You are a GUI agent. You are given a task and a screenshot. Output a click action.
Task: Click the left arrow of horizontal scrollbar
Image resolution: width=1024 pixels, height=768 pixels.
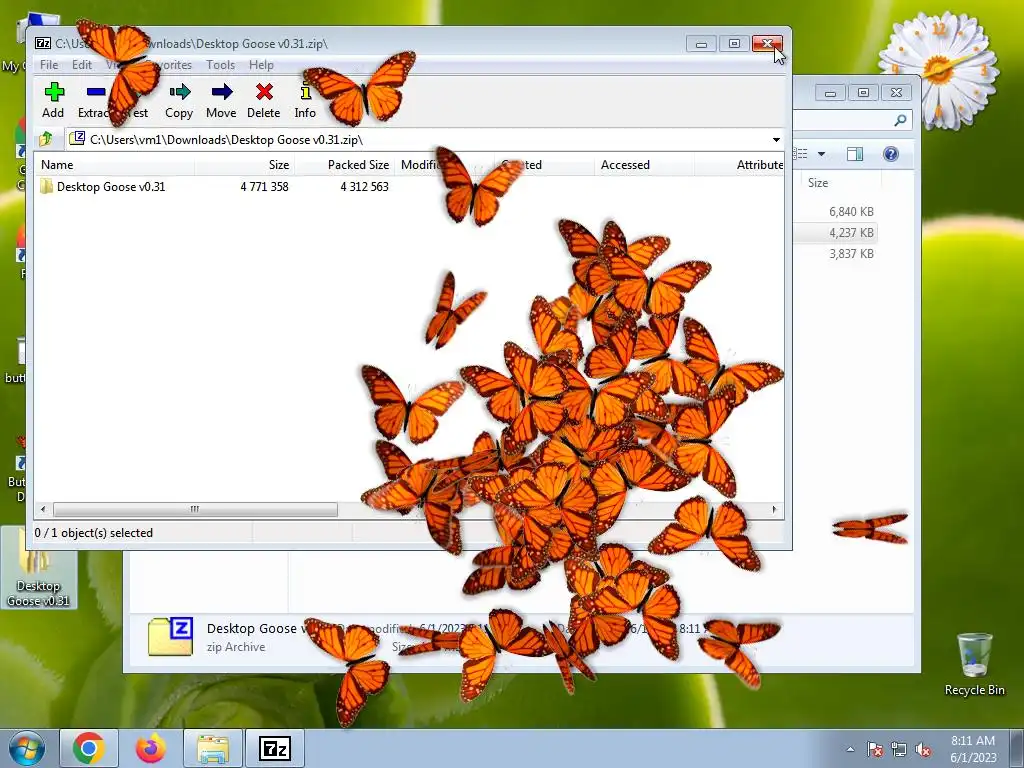43,509
